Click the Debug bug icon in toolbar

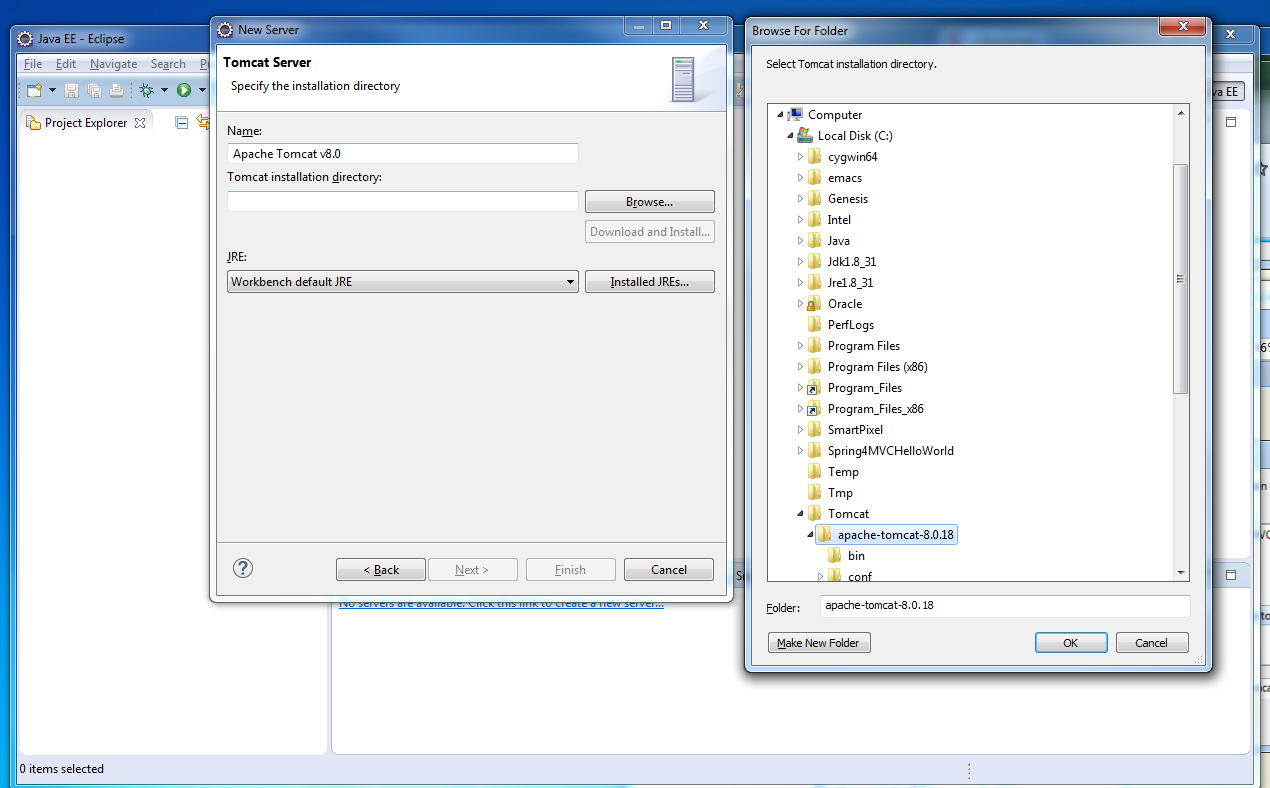(x=146, y=91)
